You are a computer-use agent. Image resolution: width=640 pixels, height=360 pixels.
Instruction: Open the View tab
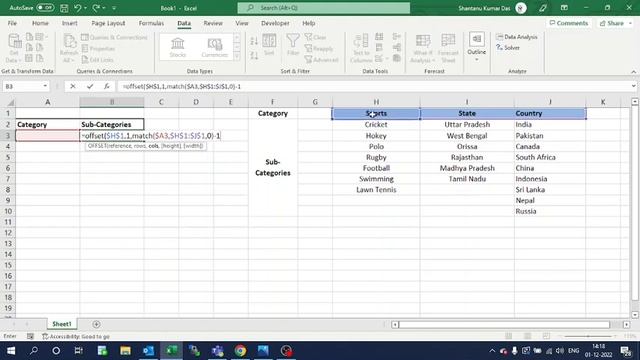coord(242,23)
